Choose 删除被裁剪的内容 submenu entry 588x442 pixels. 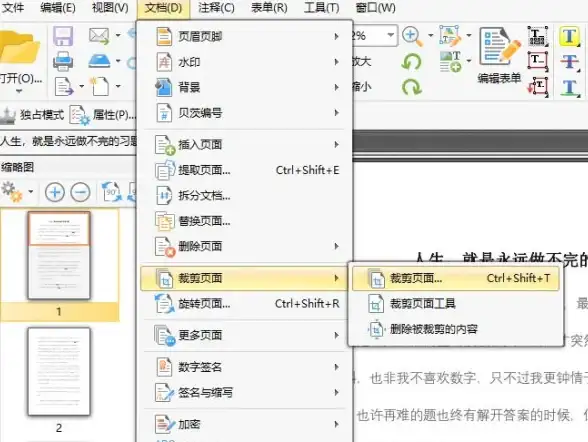pyautogui.click(x=456, y=329)
